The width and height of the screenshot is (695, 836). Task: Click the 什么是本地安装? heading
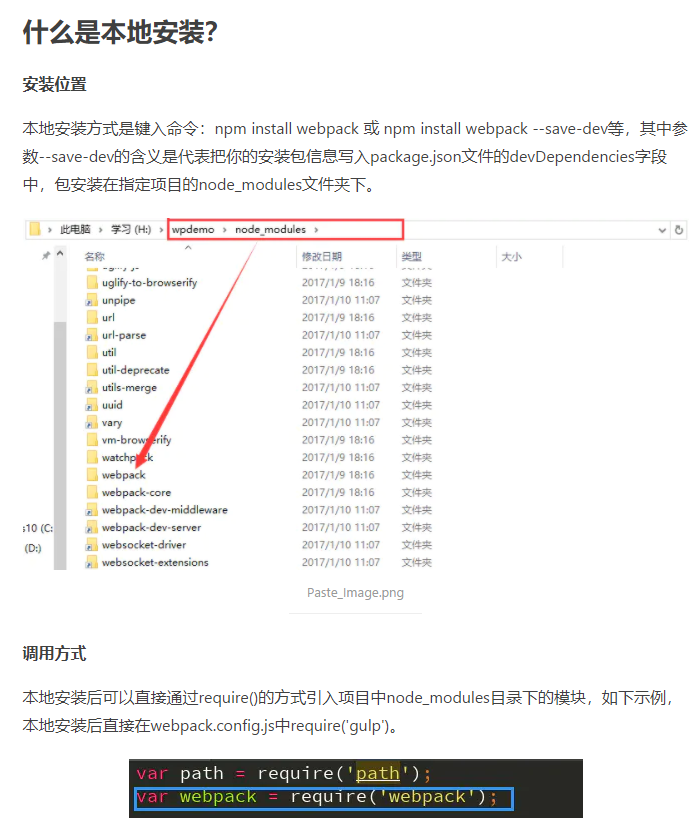[x=120, y=32]
